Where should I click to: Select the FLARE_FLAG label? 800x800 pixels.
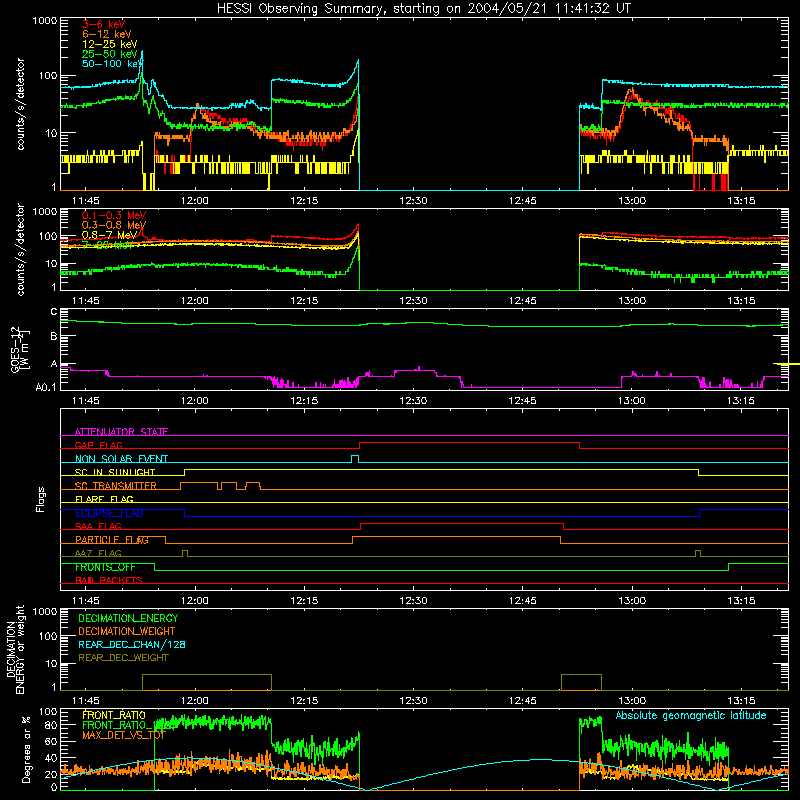(x=104, y=499)
